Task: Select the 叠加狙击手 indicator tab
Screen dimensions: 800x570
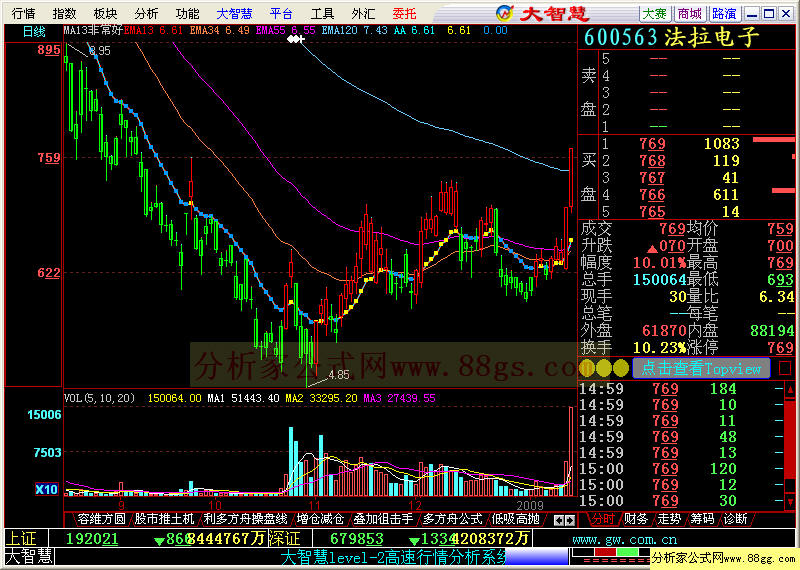Action: pyautogui.click(x=384, y=519)
